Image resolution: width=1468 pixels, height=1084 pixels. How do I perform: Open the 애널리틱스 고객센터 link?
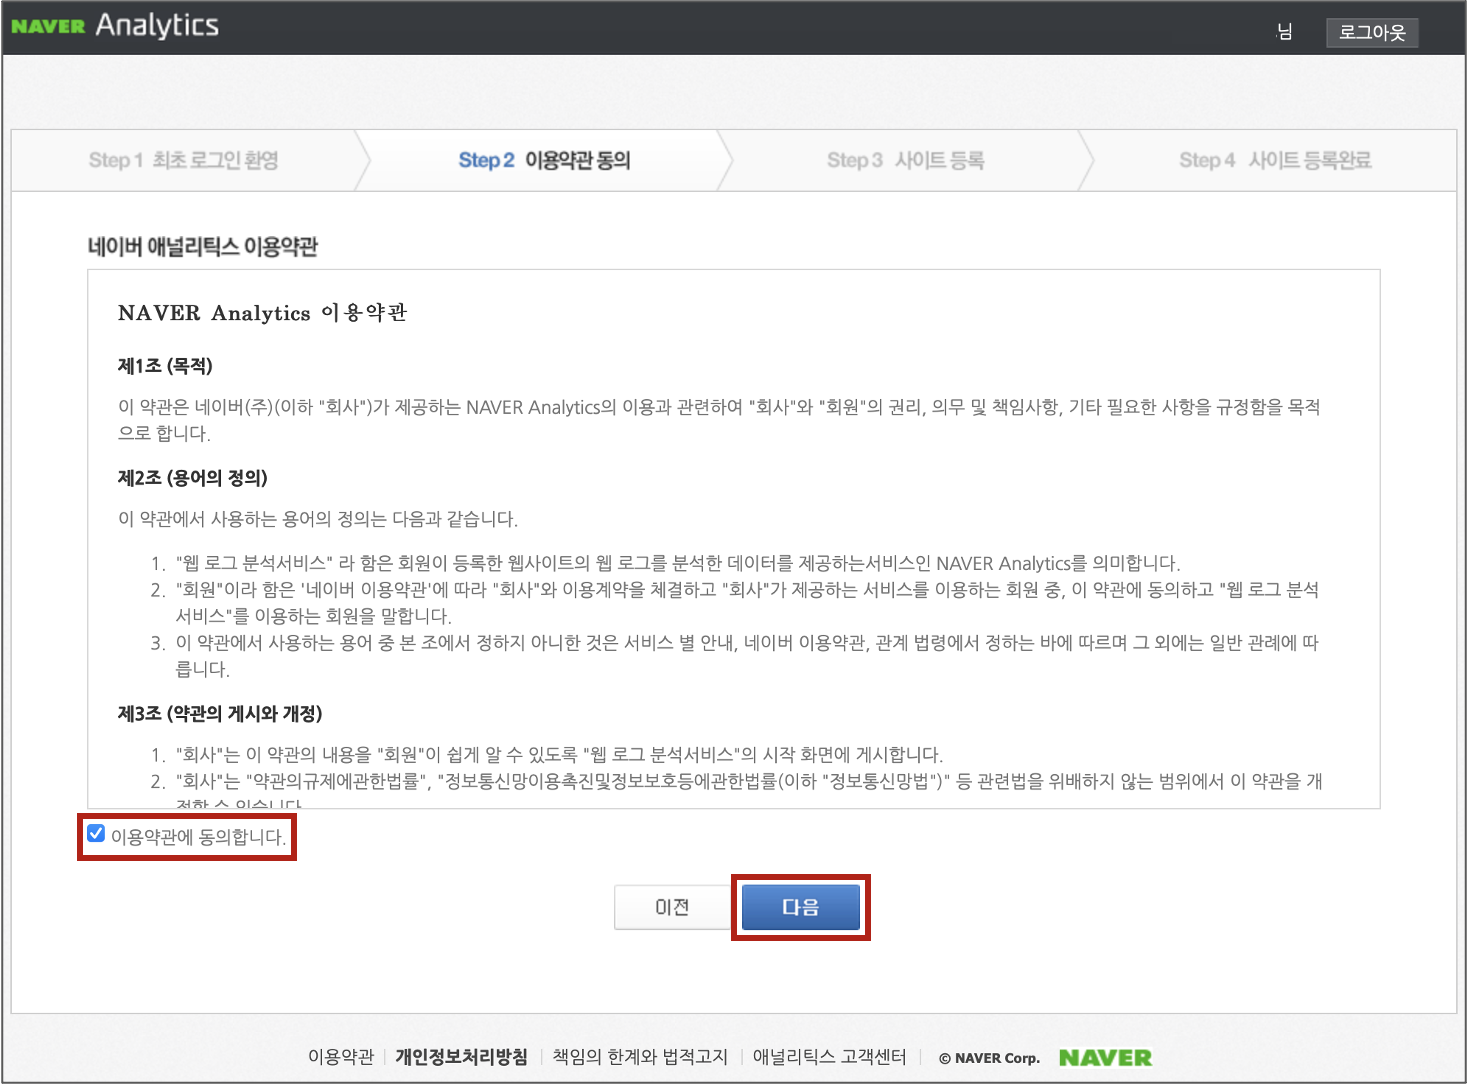pos(829,1057)
